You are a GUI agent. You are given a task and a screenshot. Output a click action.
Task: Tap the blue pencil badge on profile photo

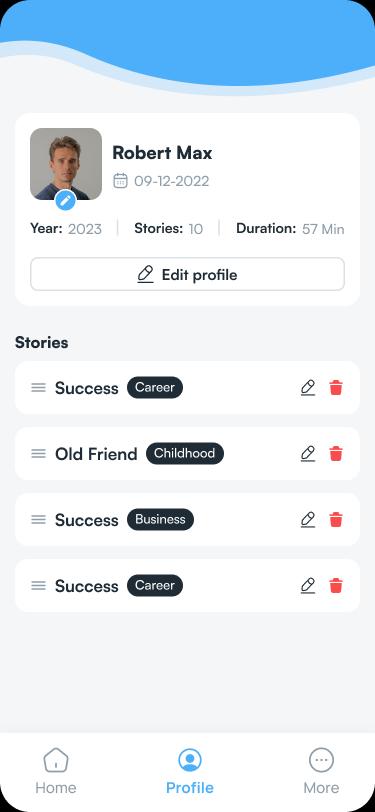point(65,200)
